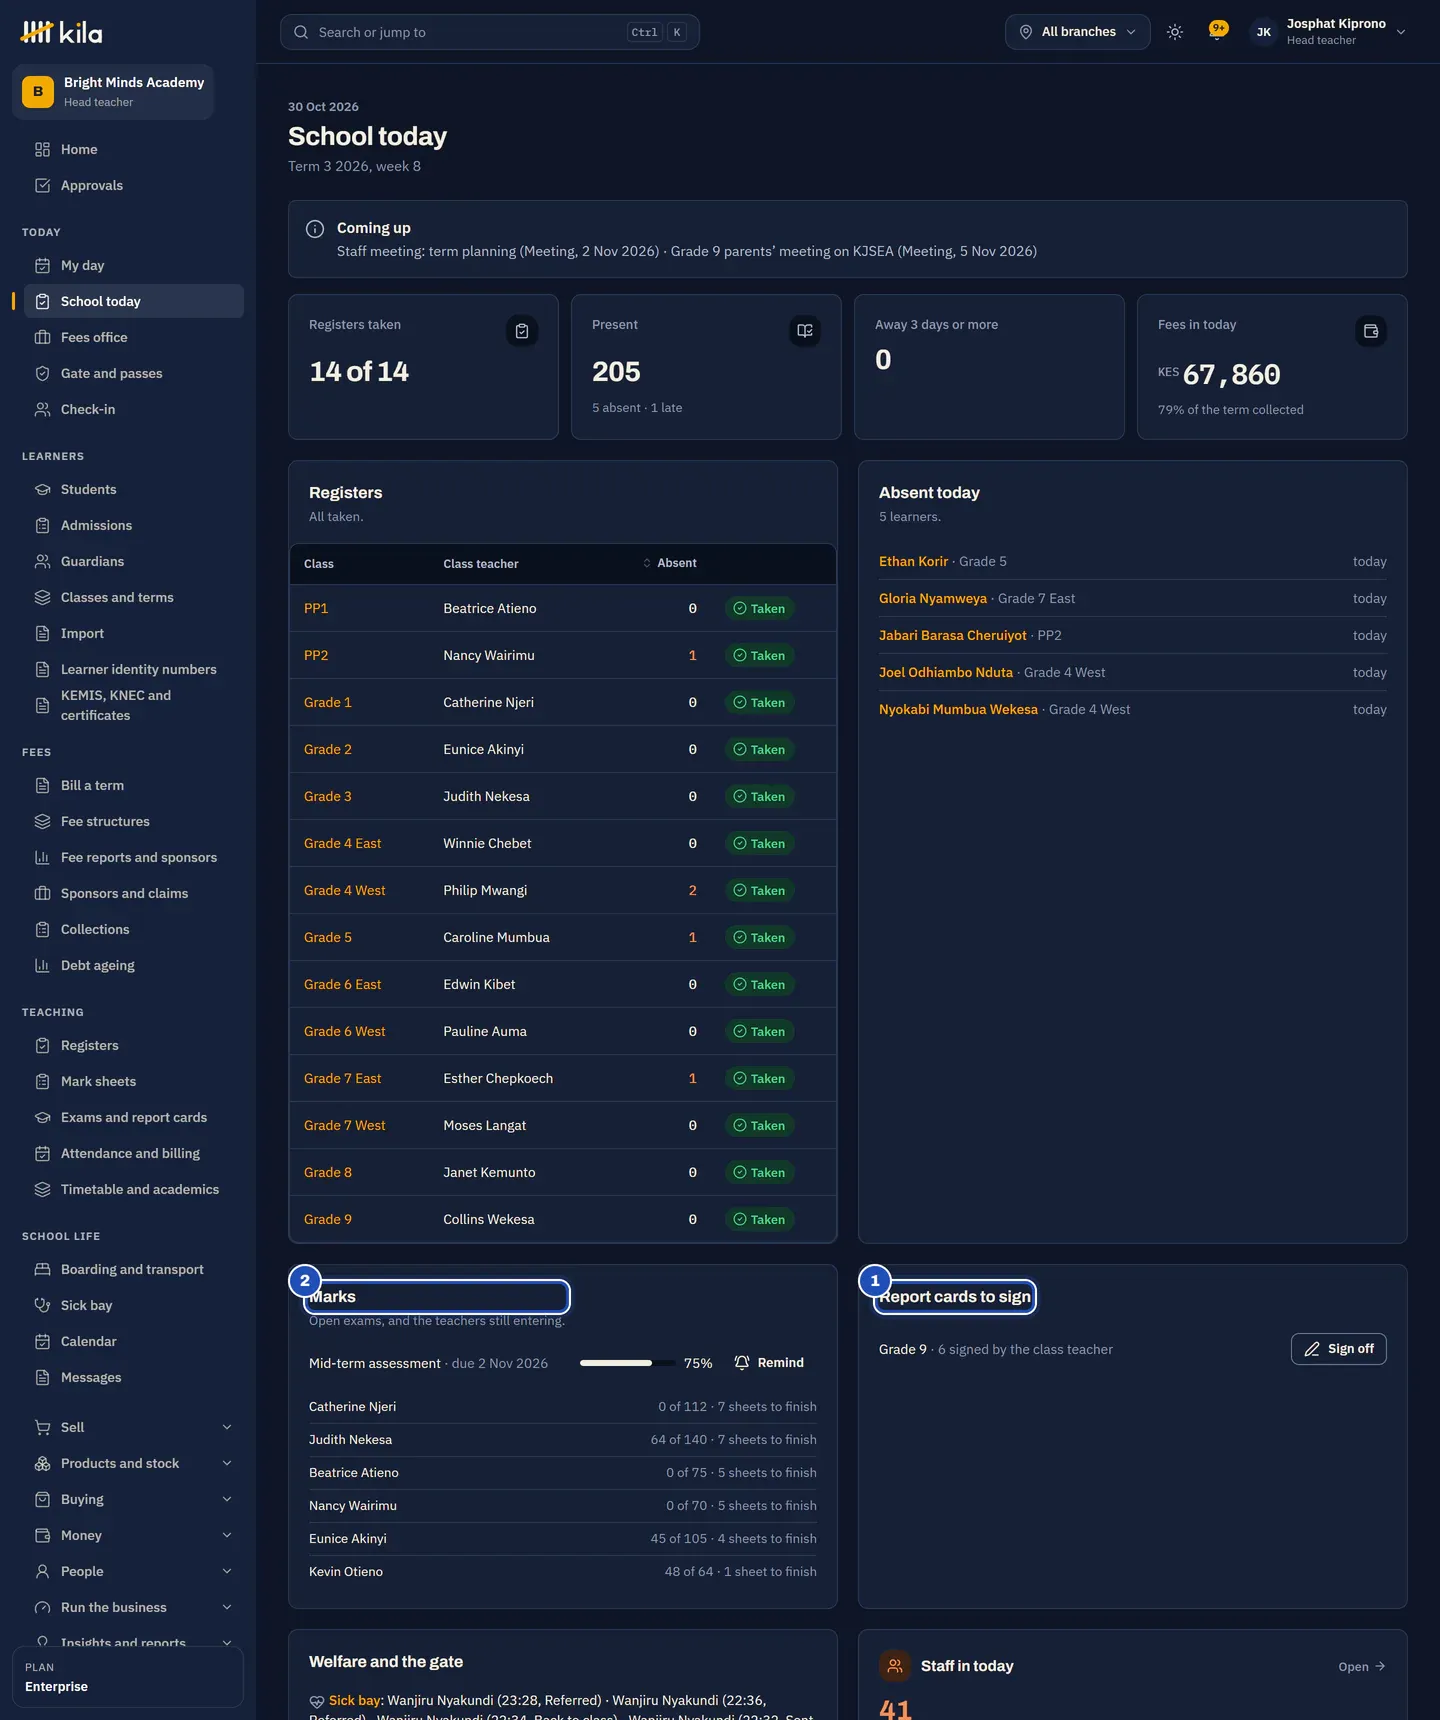Click the Bright Minds Academy B badge
Screen dimensions: 1440x1720
click(x=38, y=91)
